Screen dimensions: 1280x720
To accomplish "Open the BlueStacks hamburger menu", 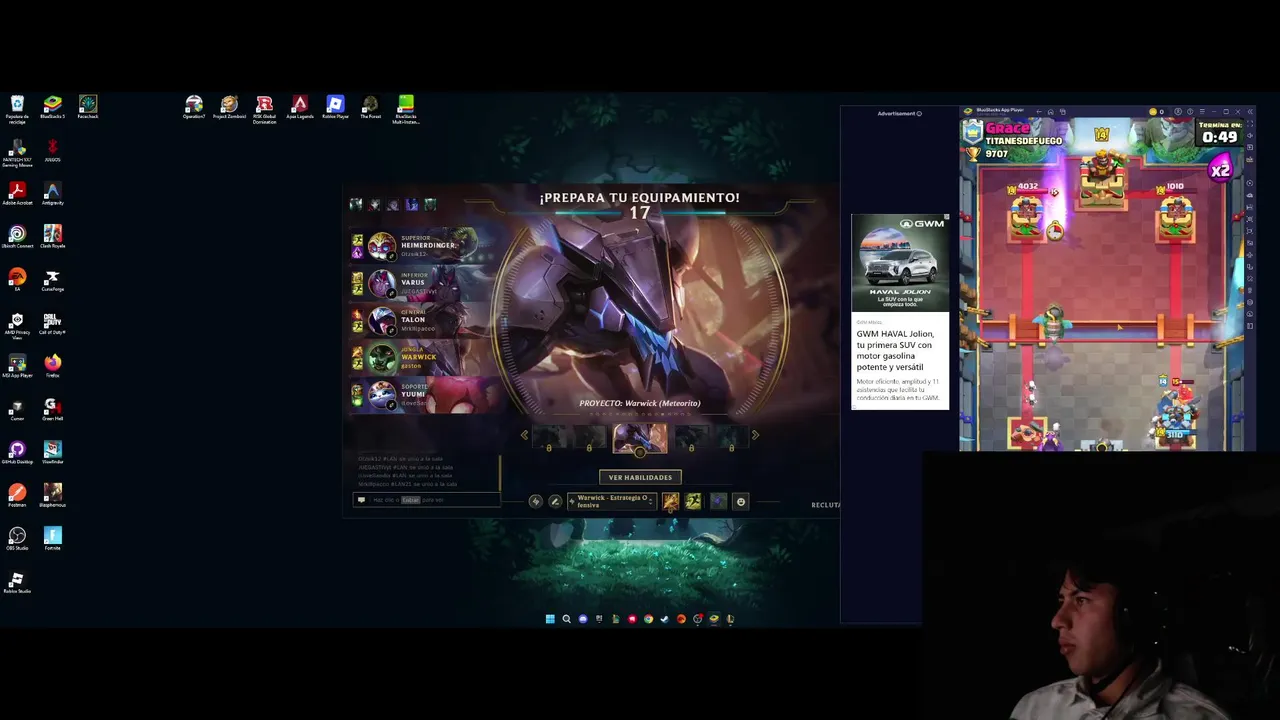I will pyautogui.click(x=1202, y=111).
